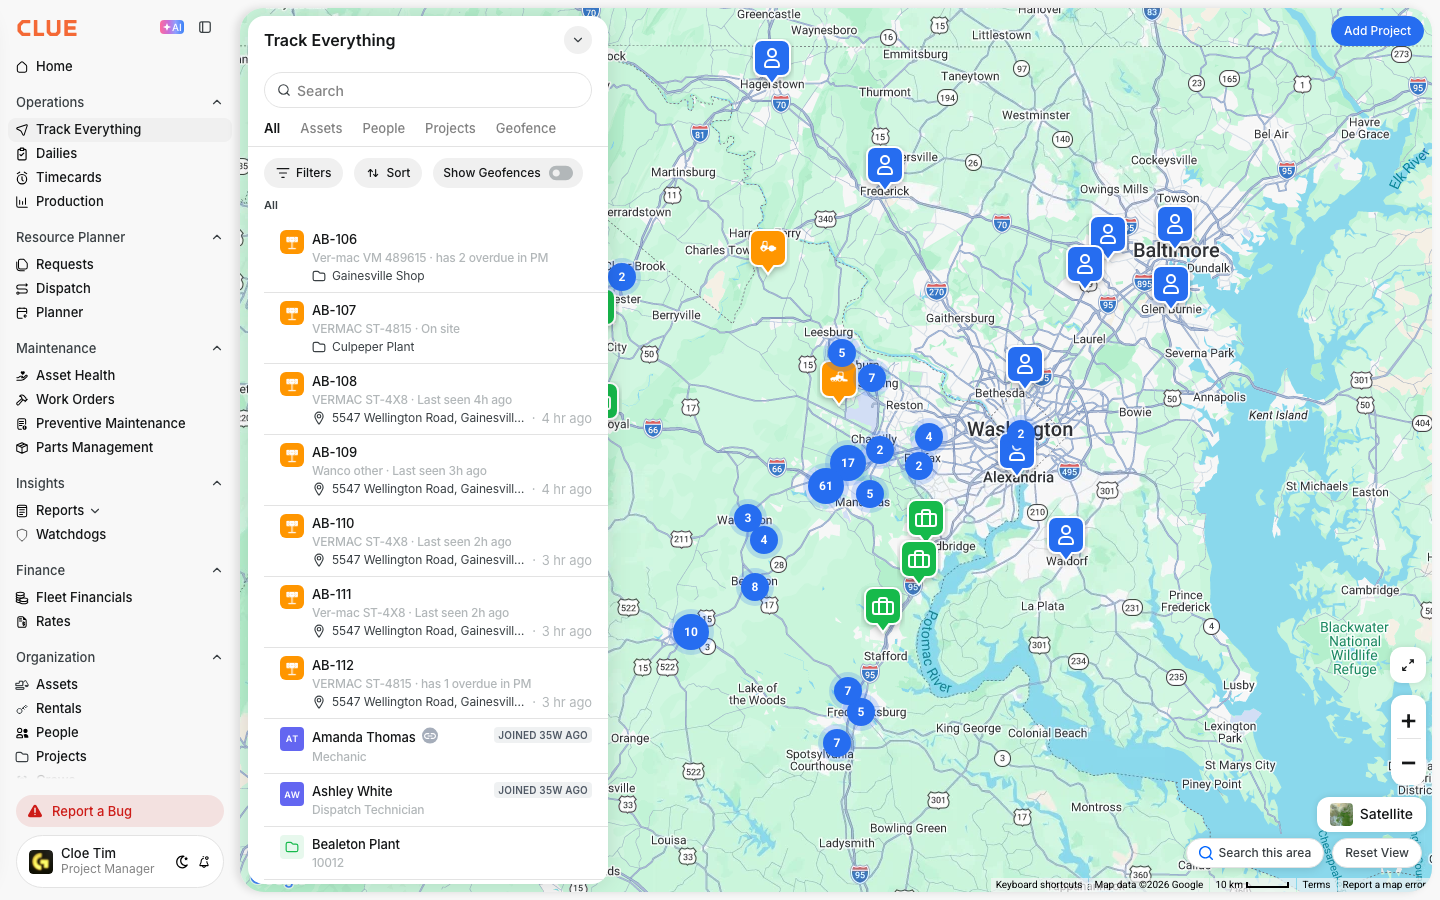The image size is (1440, 900).
Task: Click the fullscreen map icon
Action: [x=1408, y=665]
